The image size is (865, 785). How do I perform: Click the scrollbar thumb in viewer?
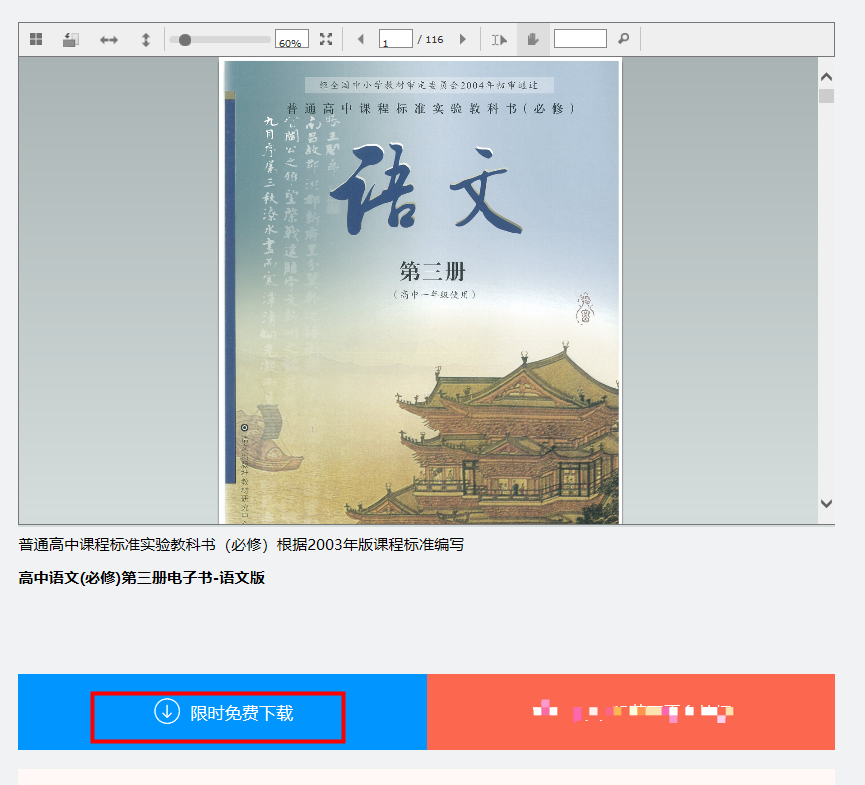(826, 96)
